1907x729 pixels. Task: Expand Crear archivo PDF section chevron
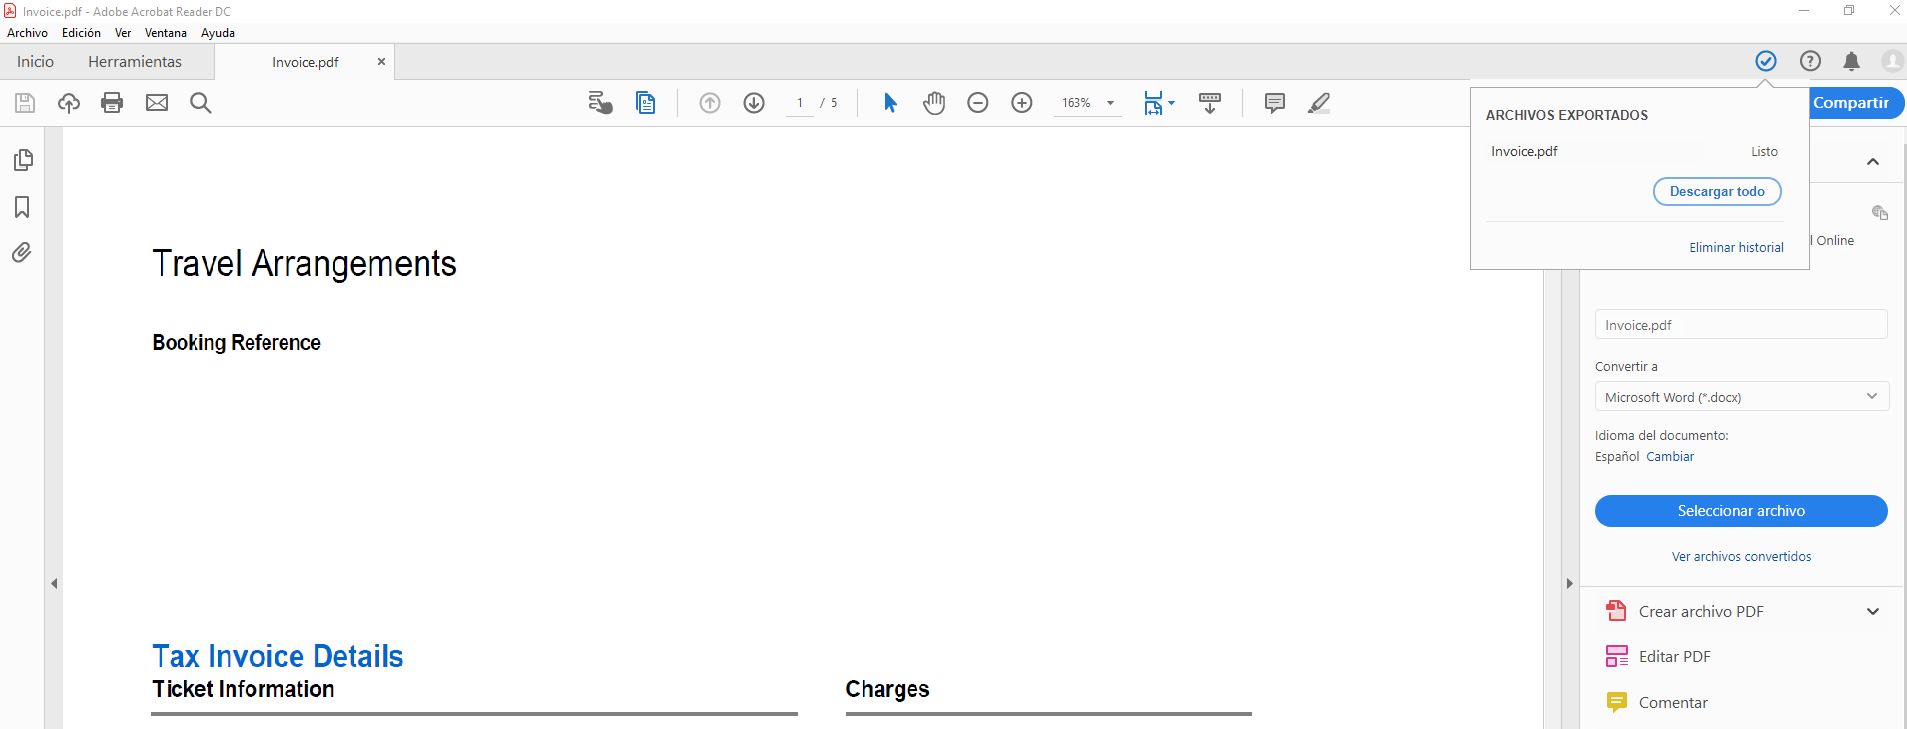[x=1873, y=612]
